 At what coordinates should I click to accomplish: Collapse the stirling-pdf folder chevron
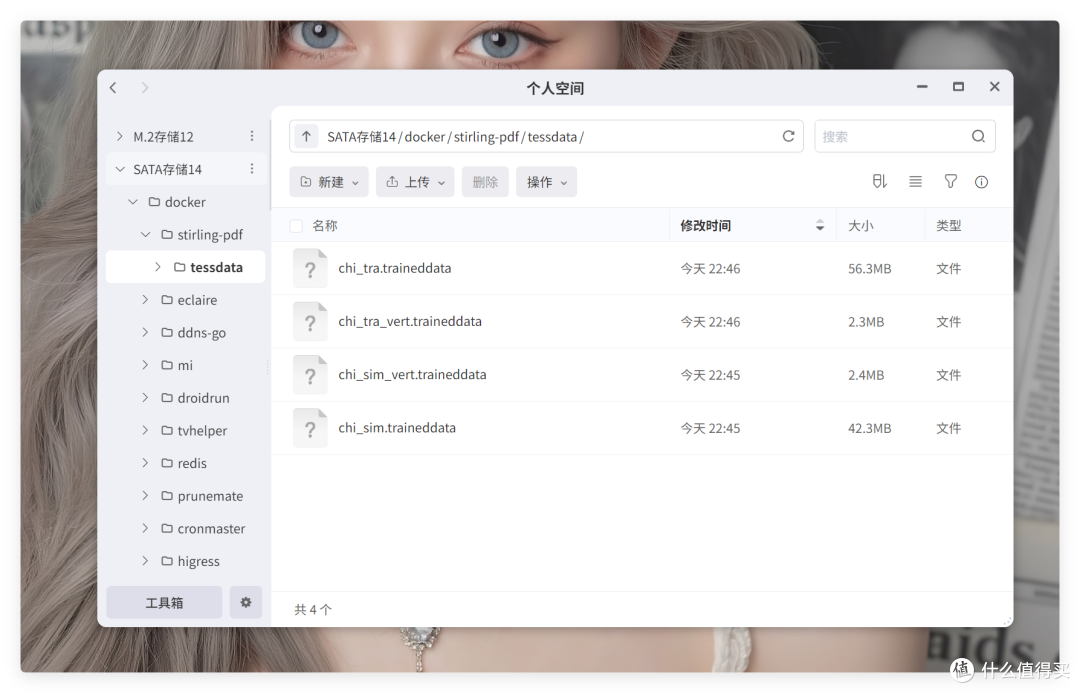tap(145, 234)
